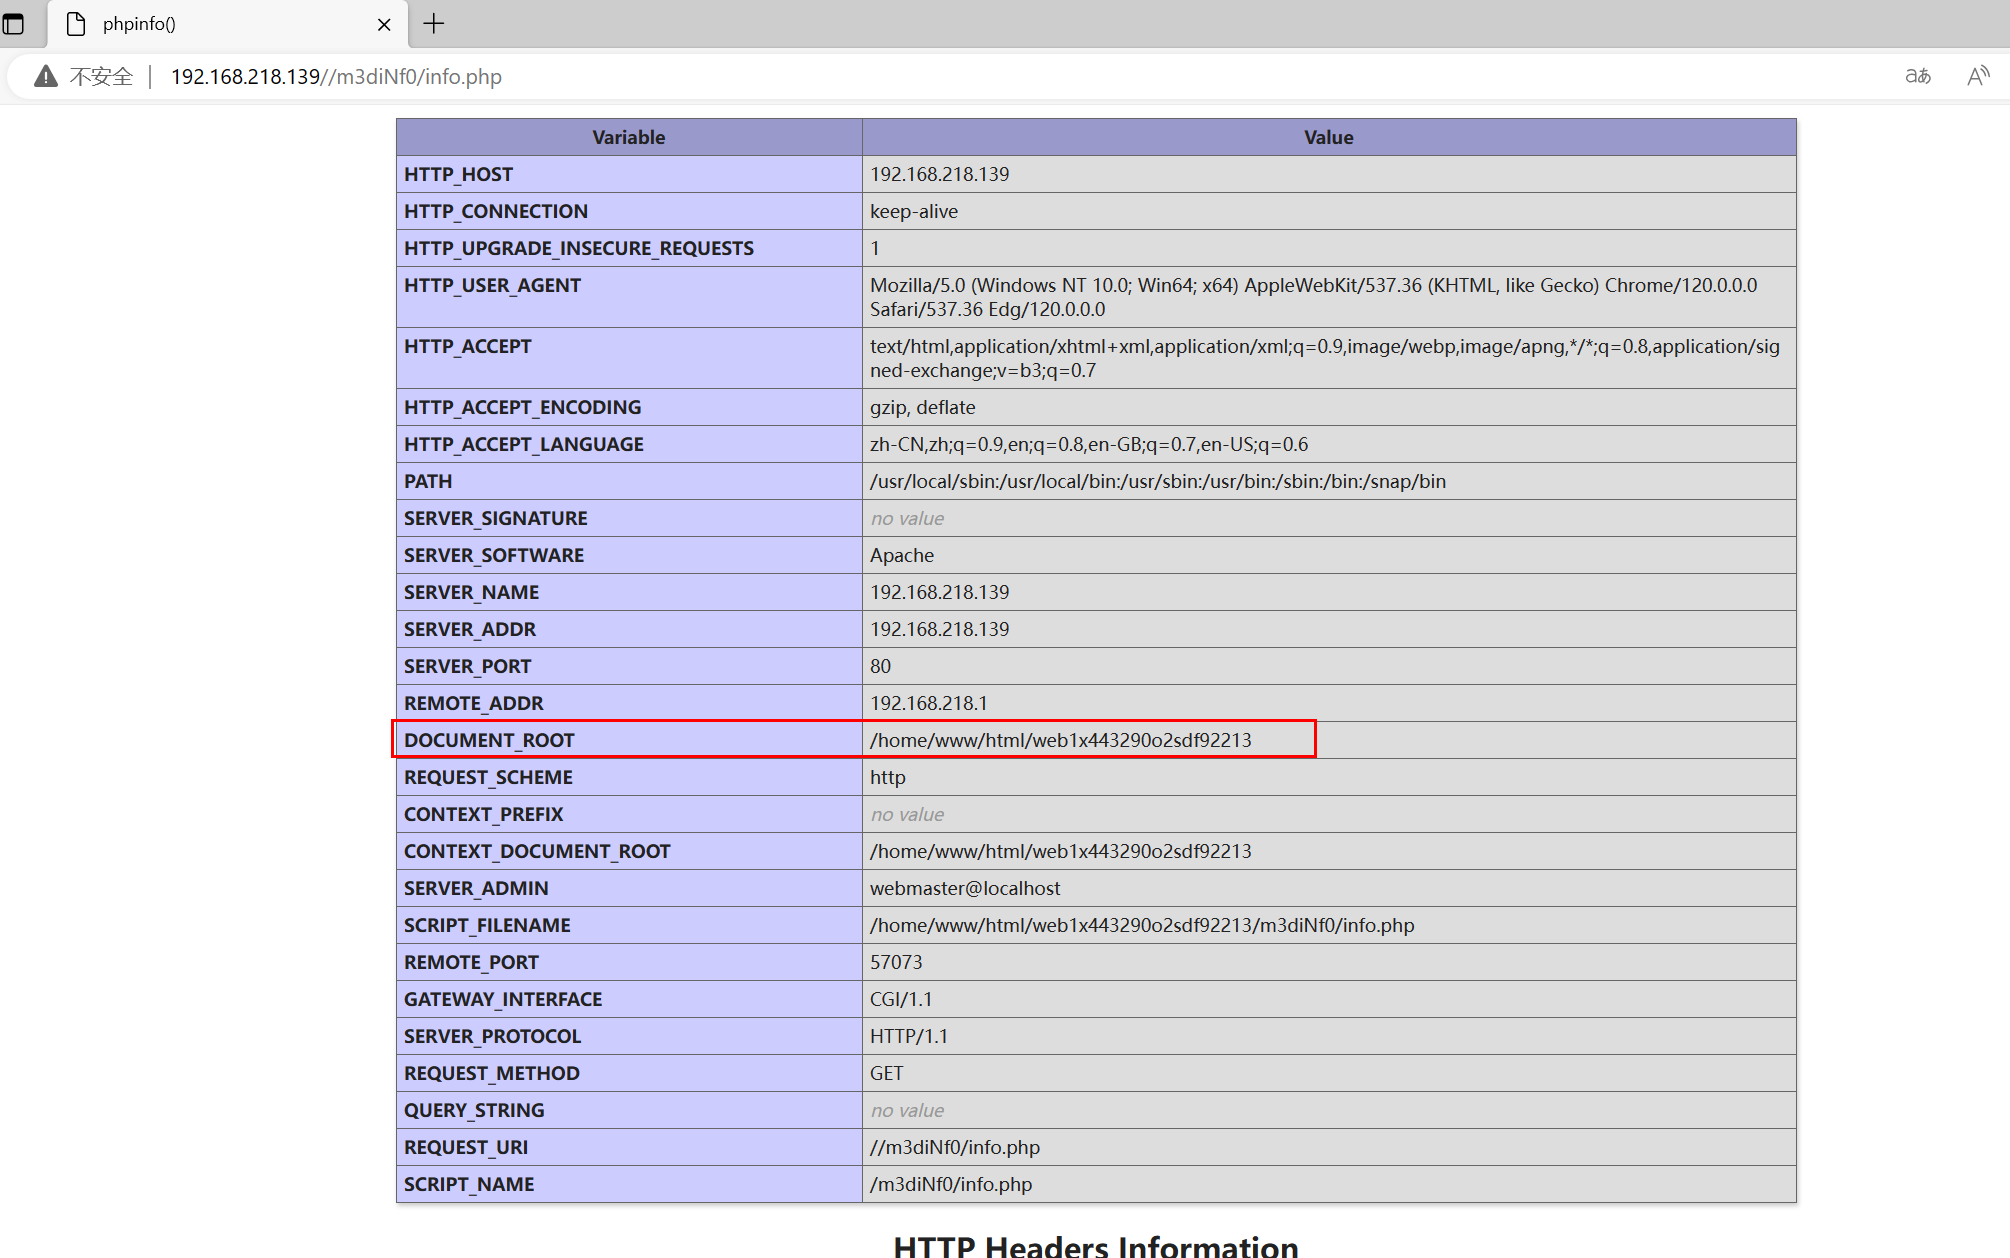Click keep-alive value
This screenshot has height=1258, width=2010.
(914, 211)
